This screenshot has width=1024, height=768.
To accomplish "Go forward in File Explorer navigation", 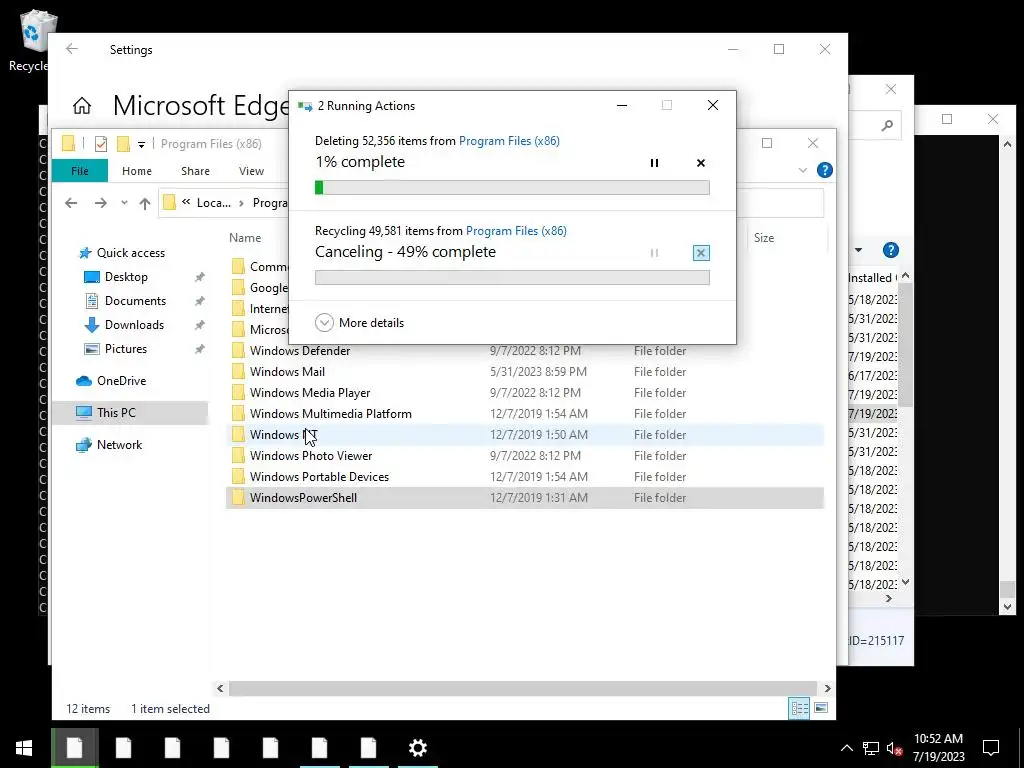I will pyautogui.click(x=100, y=203).
